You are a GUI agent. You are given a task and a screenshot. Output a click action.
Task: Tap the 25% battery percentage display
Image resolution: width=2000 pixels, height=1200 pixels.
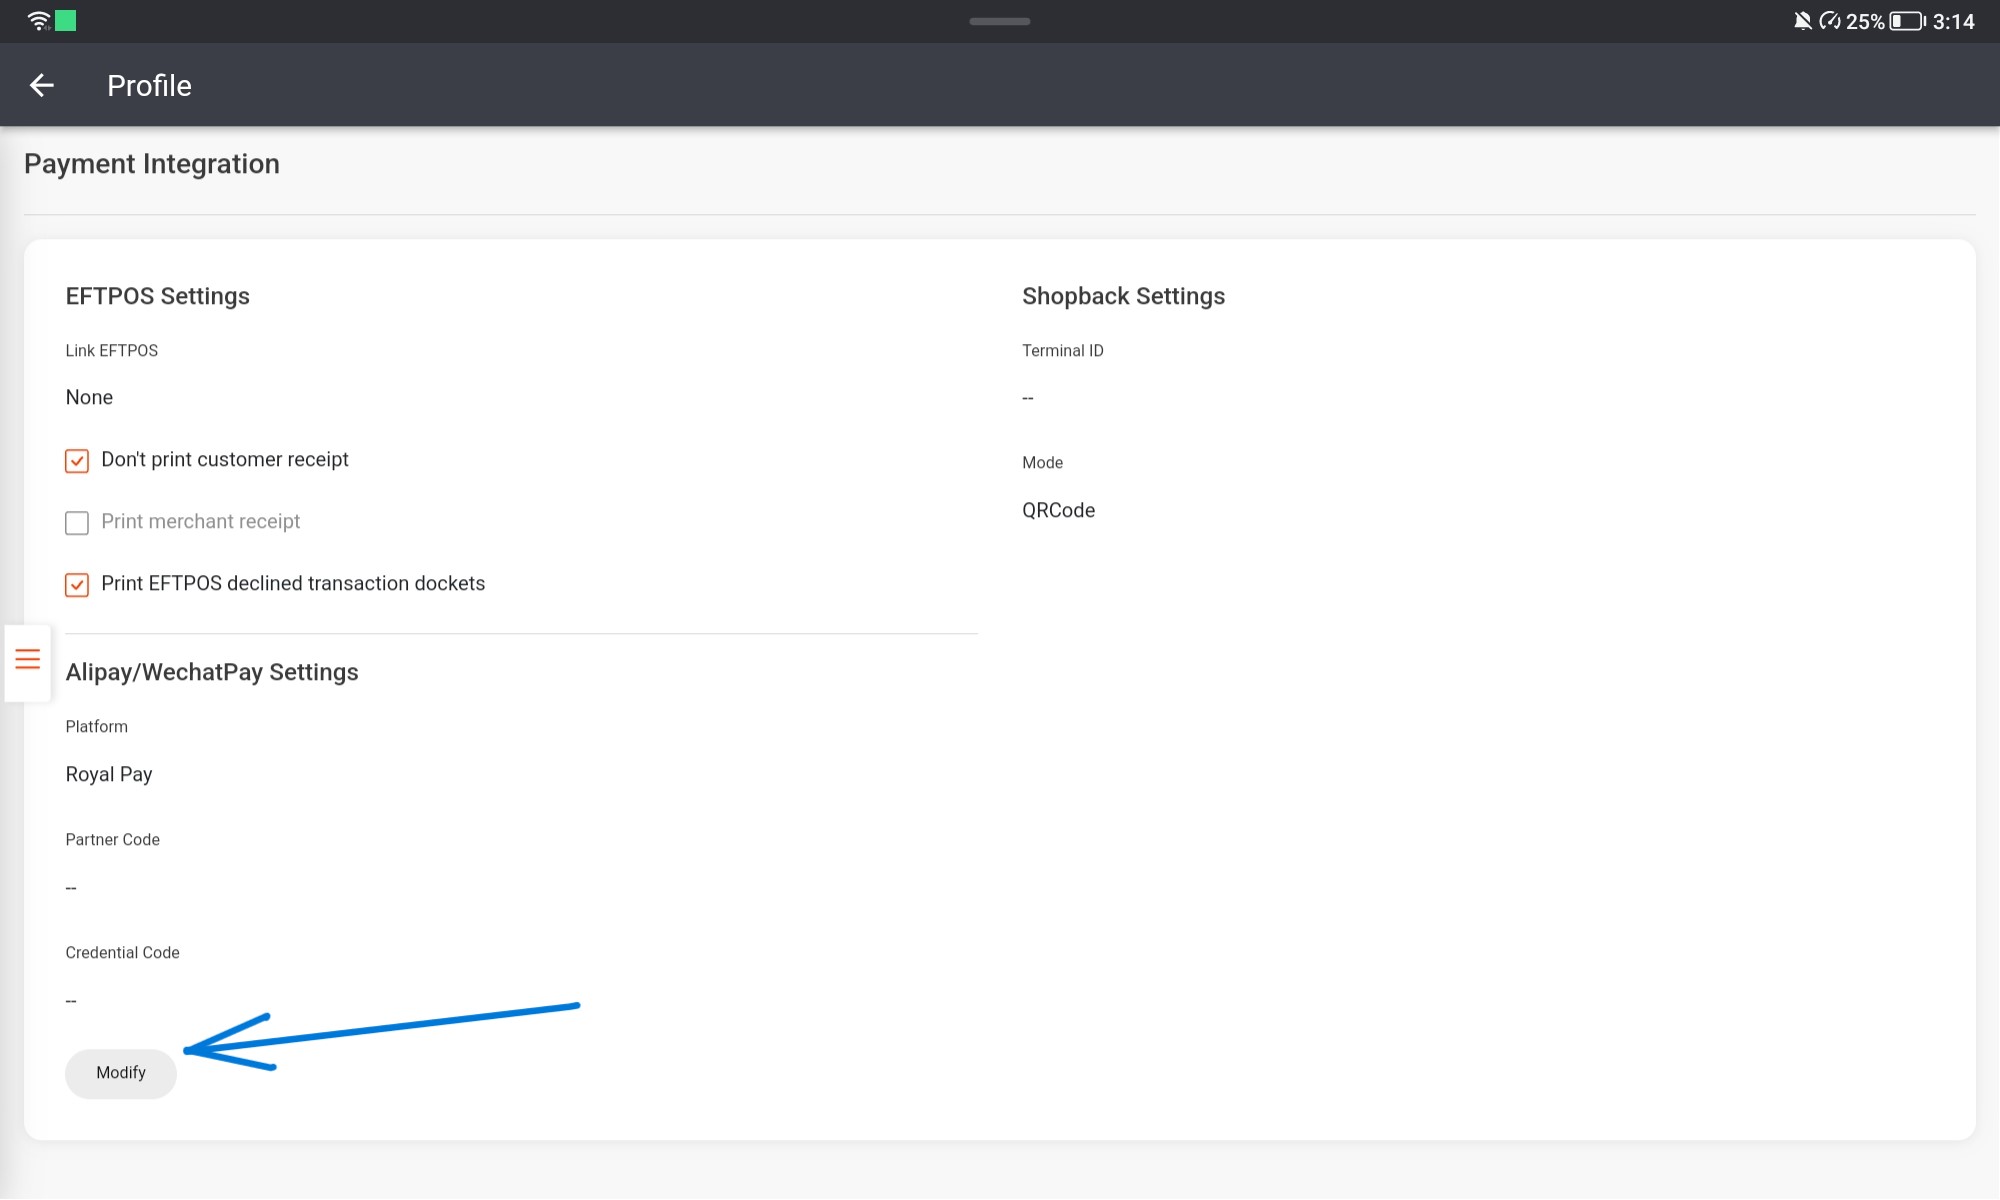click(x=1866, y=20)
